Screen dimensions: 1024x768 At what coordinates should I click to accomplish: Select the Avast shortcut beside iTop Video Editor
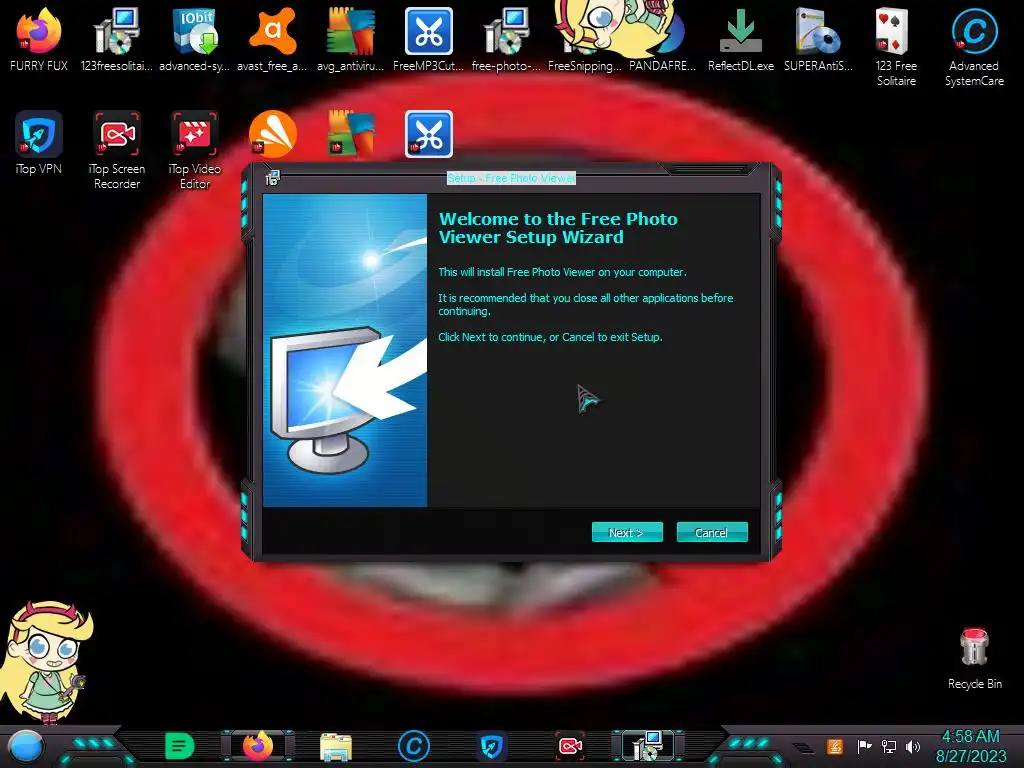272,135
